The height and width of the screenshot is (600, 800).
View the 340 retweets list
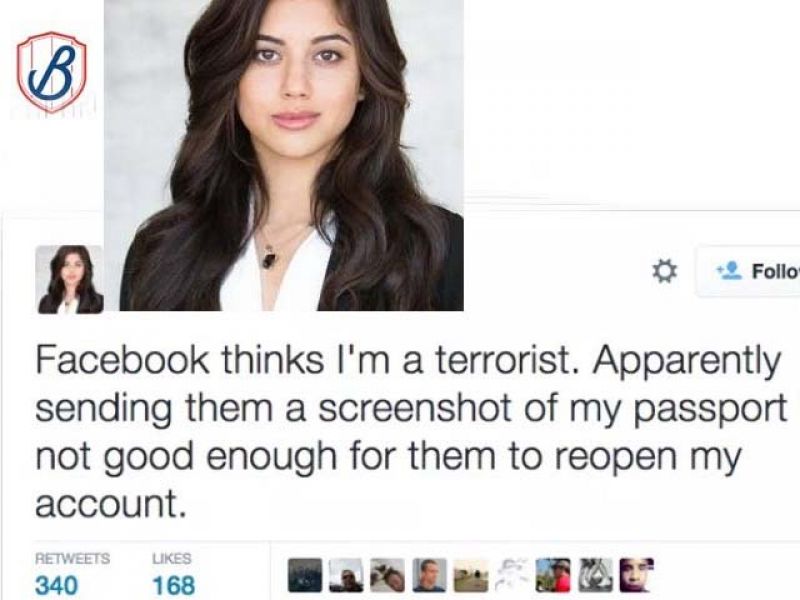point(56,585)
